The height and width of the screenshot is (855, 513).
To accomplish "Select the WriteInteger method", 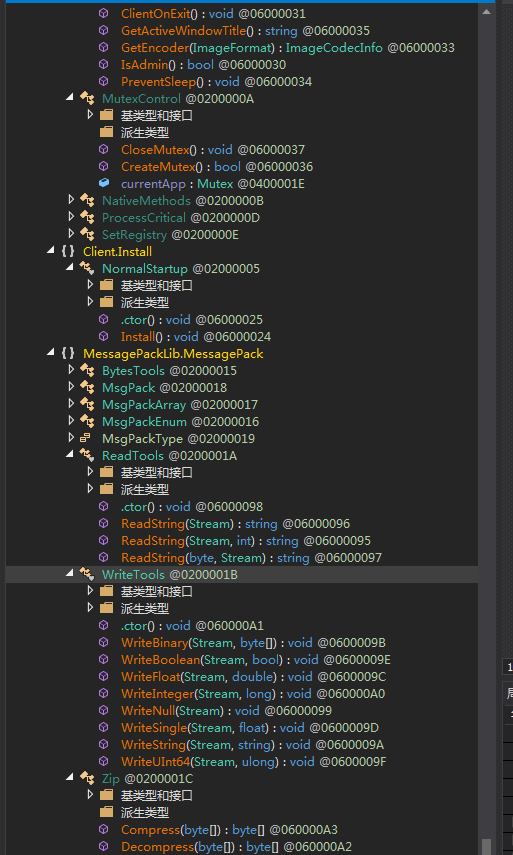I will (254, 694).
